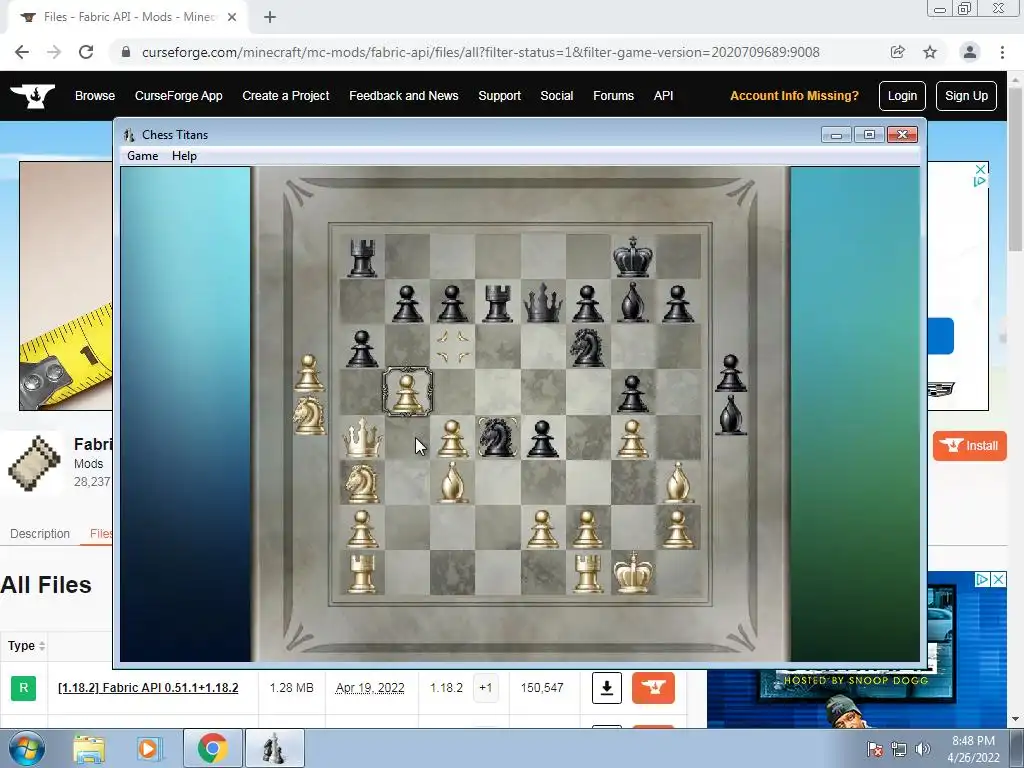Viewport: 1024px width, 768px height.
Task: Click the black queen on e7
Action: click(x=543, y=302)
